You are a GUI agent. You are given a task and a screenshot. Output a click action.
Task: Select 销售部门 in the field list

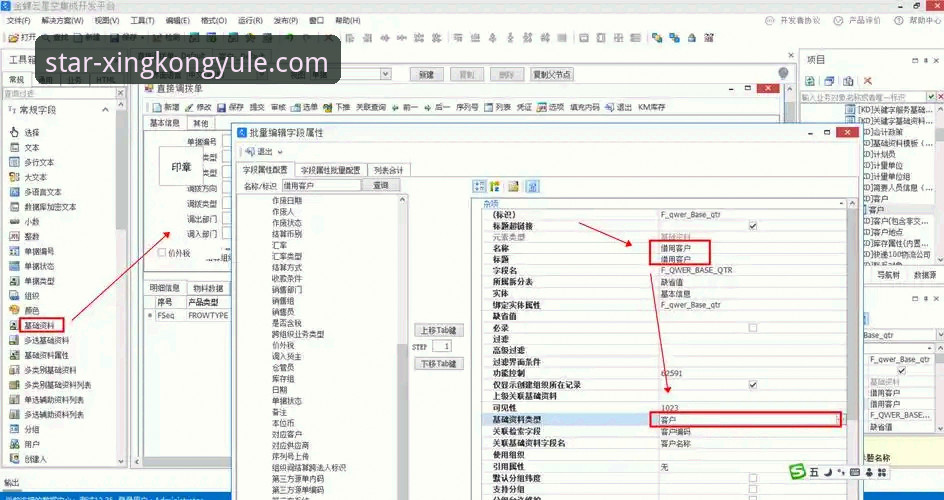tap(287, 289)
